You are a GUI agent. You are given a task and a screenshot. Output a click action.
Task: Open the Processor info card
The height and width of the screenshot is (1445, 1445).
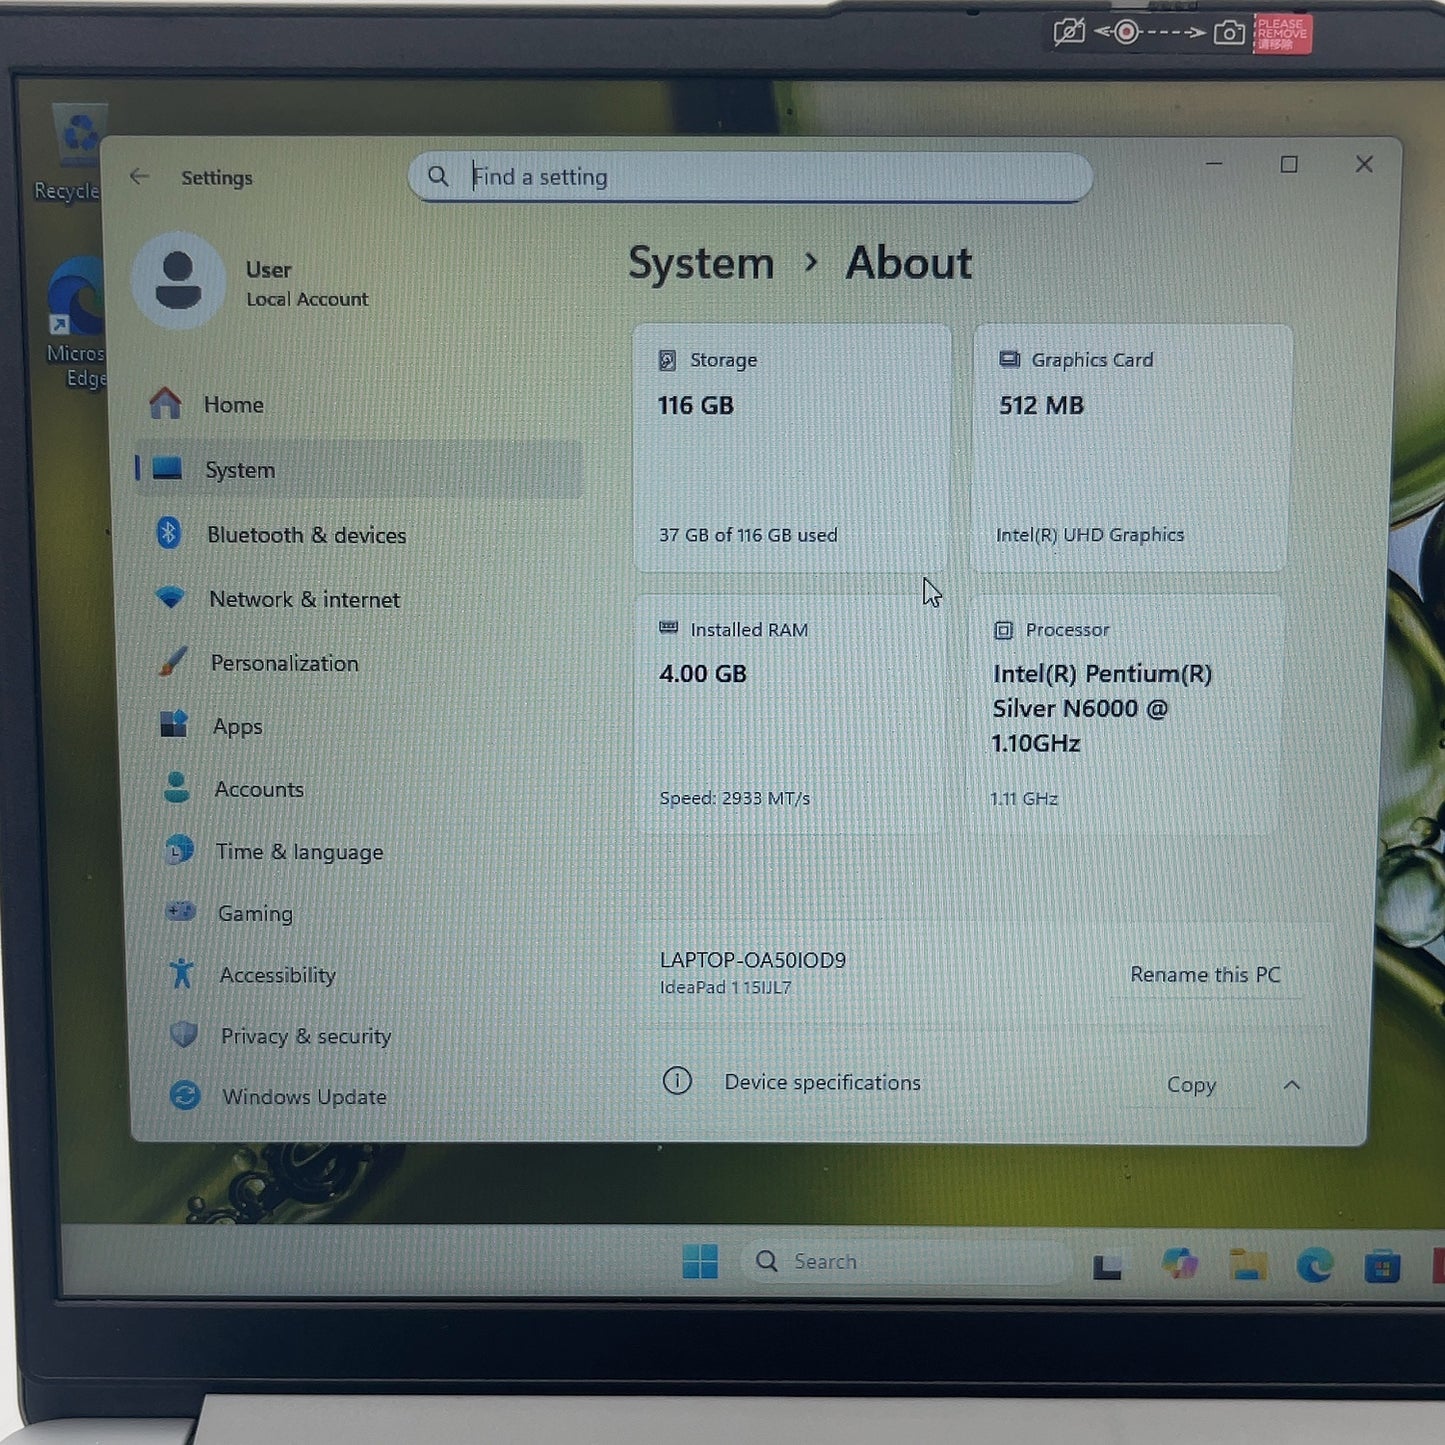point(1124,715)
